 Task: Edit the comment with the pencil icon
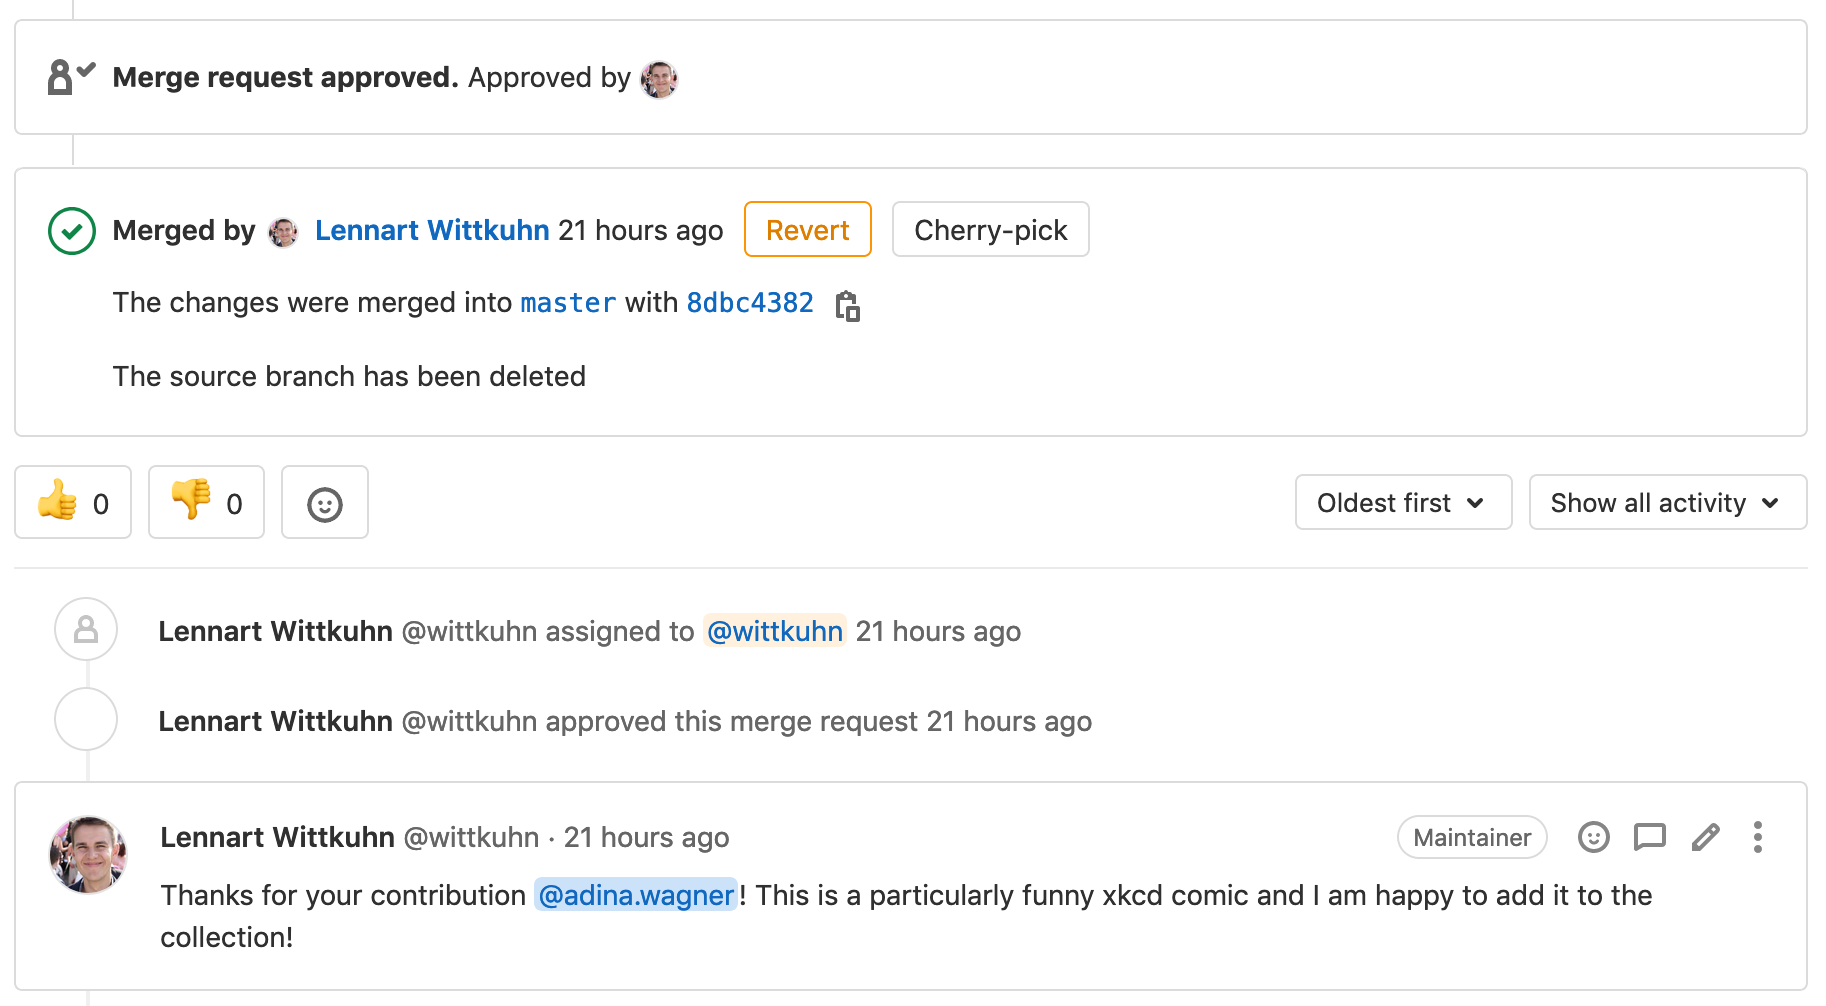(x=1705, y=837)
